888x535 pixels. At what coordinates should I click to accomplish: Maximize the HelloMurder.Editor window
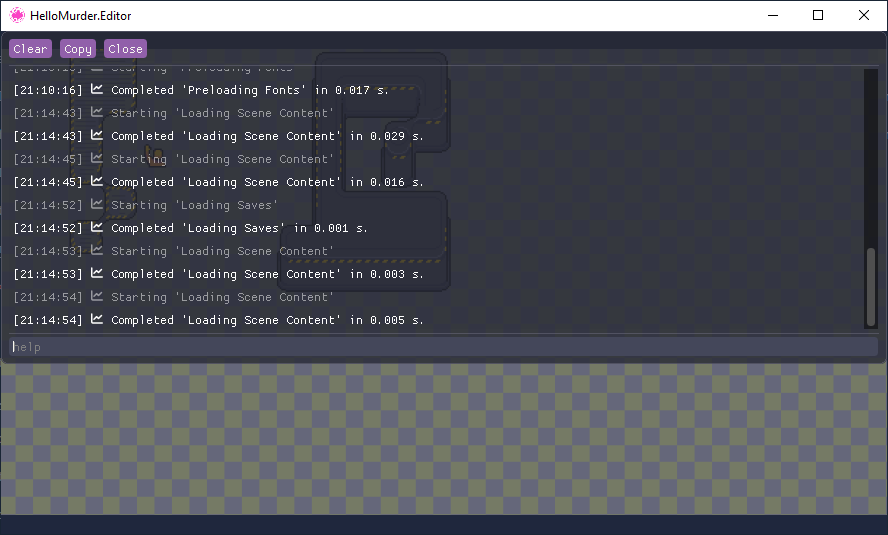pyautogui.click(x=818, y=16)
